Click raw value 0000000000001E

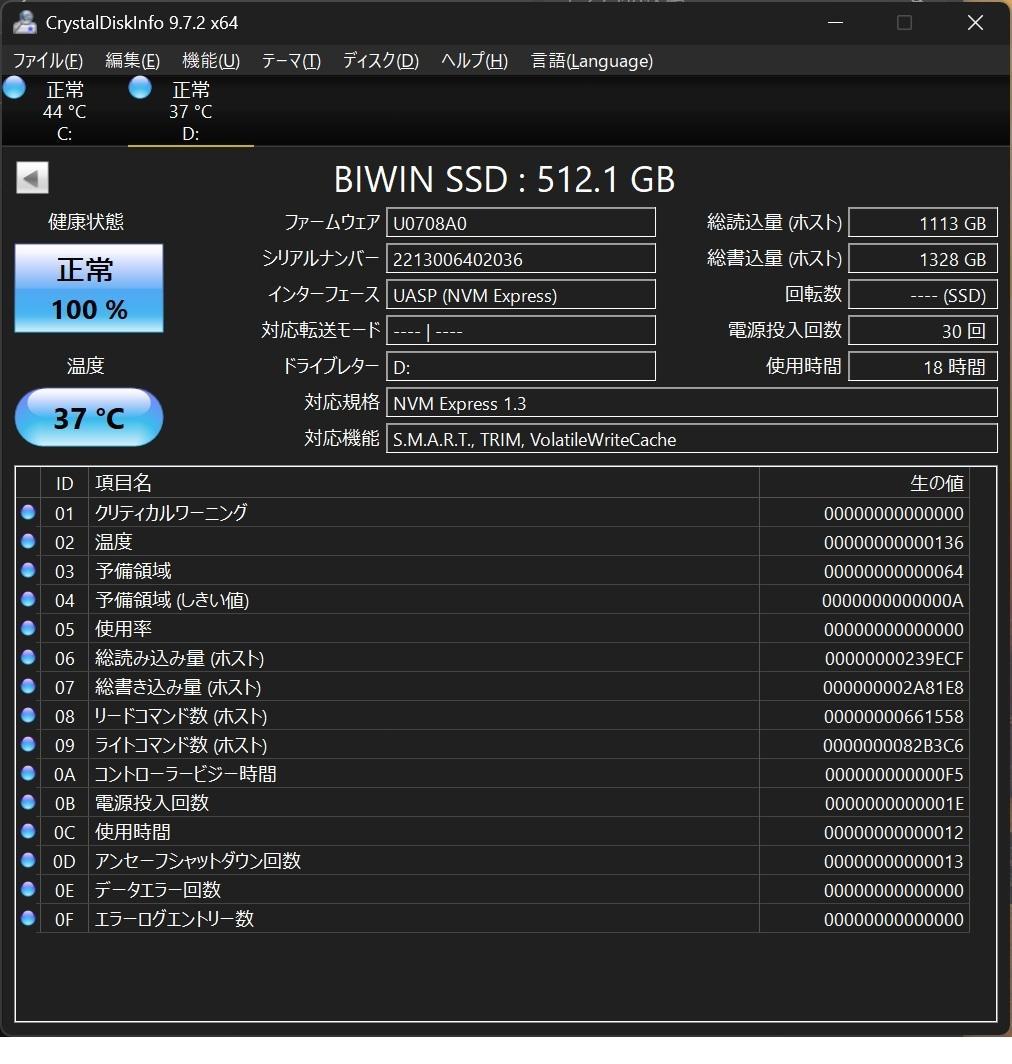(894, 803)
